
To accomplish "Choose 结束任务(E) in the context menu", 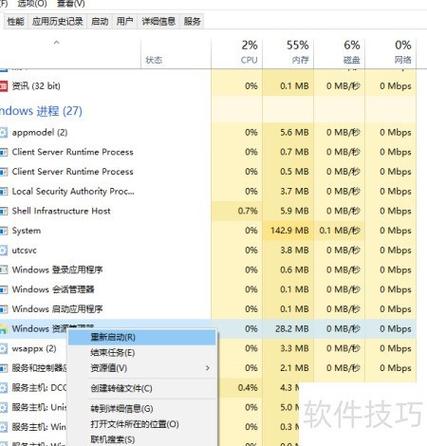I will tap(142, 353).
